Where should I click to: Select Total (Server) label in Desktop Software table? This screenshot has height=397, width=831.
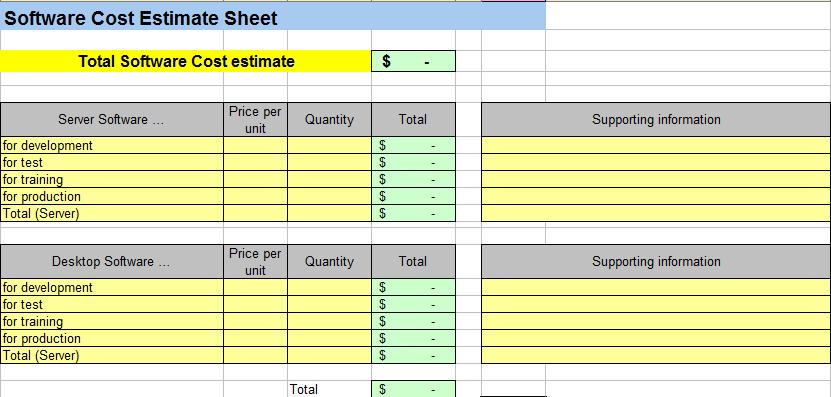(x=112, y=355)
